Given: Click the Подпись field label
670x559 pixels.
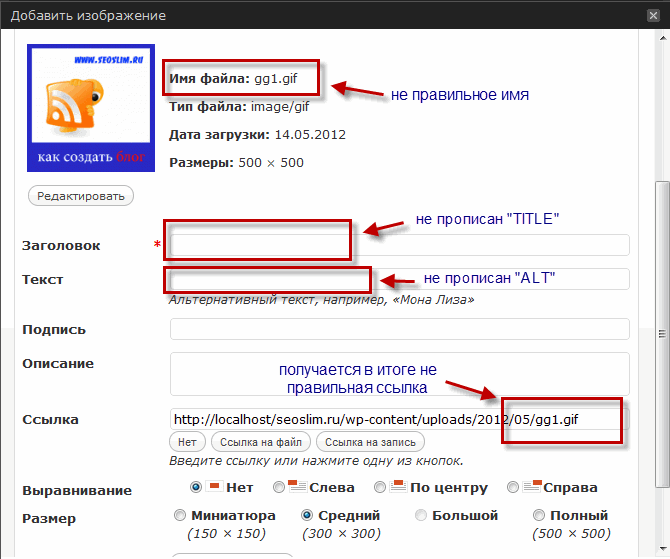Looking at the screenshot, I should (x=54, y=330).
